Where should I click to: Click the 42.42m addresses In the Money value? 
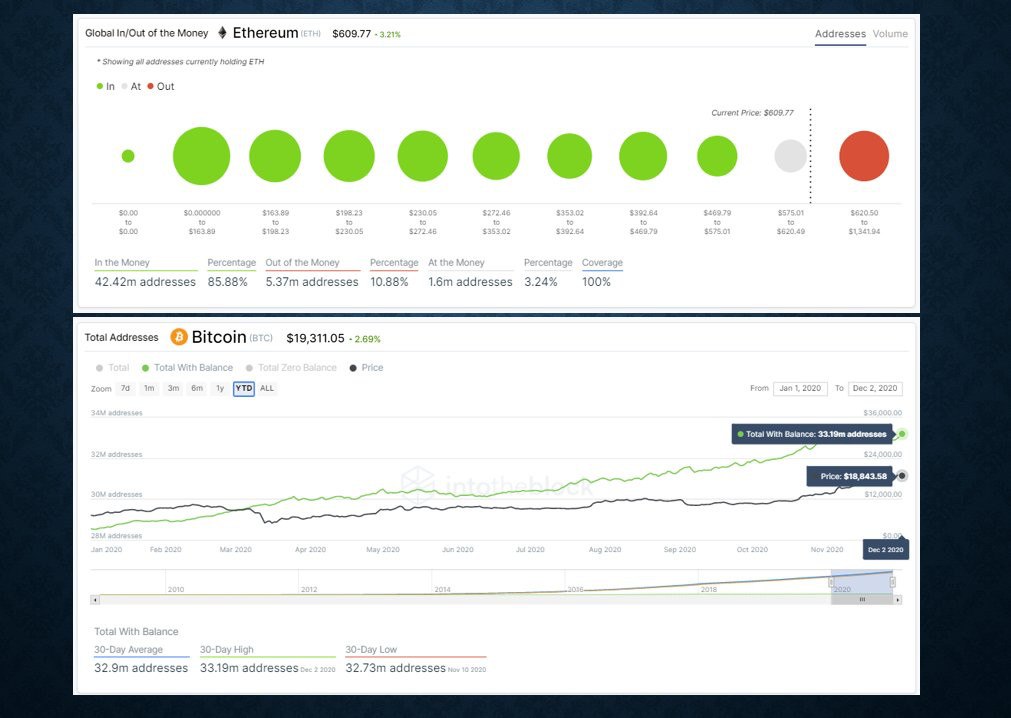(145, 282)
